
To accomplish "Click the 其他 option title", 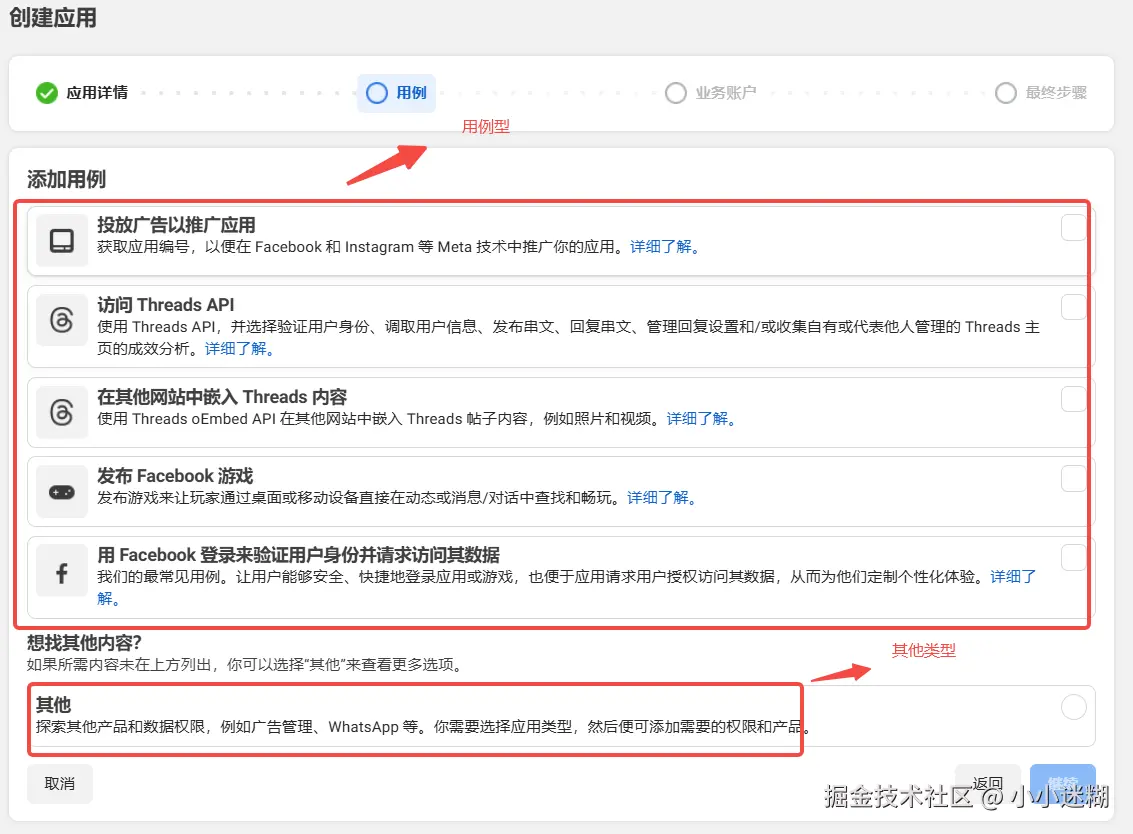I will coord(53,705).
